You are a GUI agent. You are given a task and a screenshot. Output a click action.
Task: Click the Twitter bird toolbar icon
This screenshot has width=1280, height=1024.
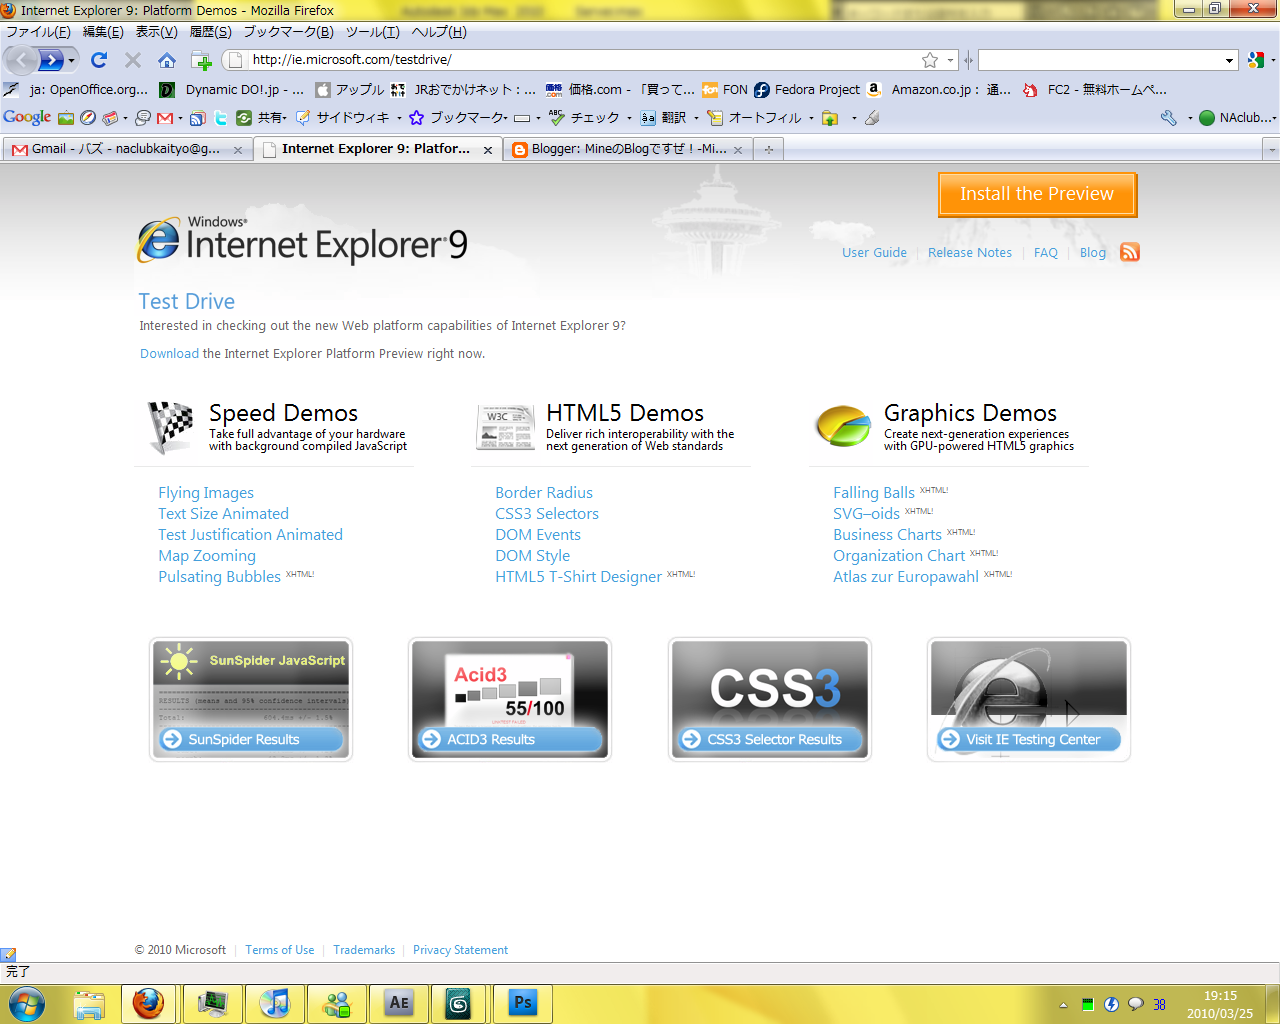[221, 118]
